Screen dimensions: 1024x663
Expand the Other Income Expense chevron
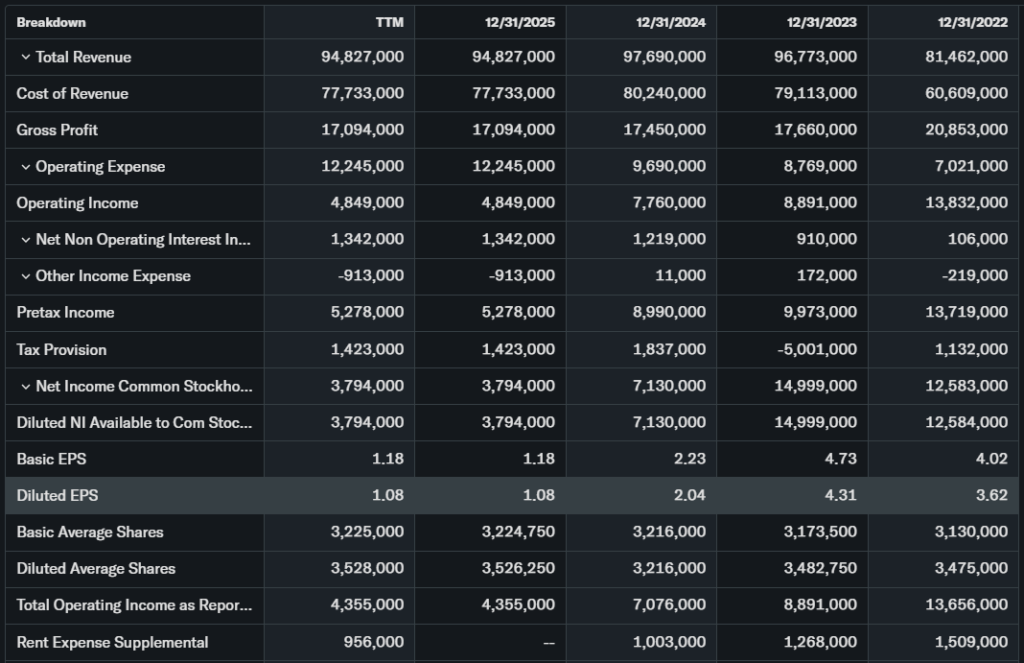(x=25, y=276)
